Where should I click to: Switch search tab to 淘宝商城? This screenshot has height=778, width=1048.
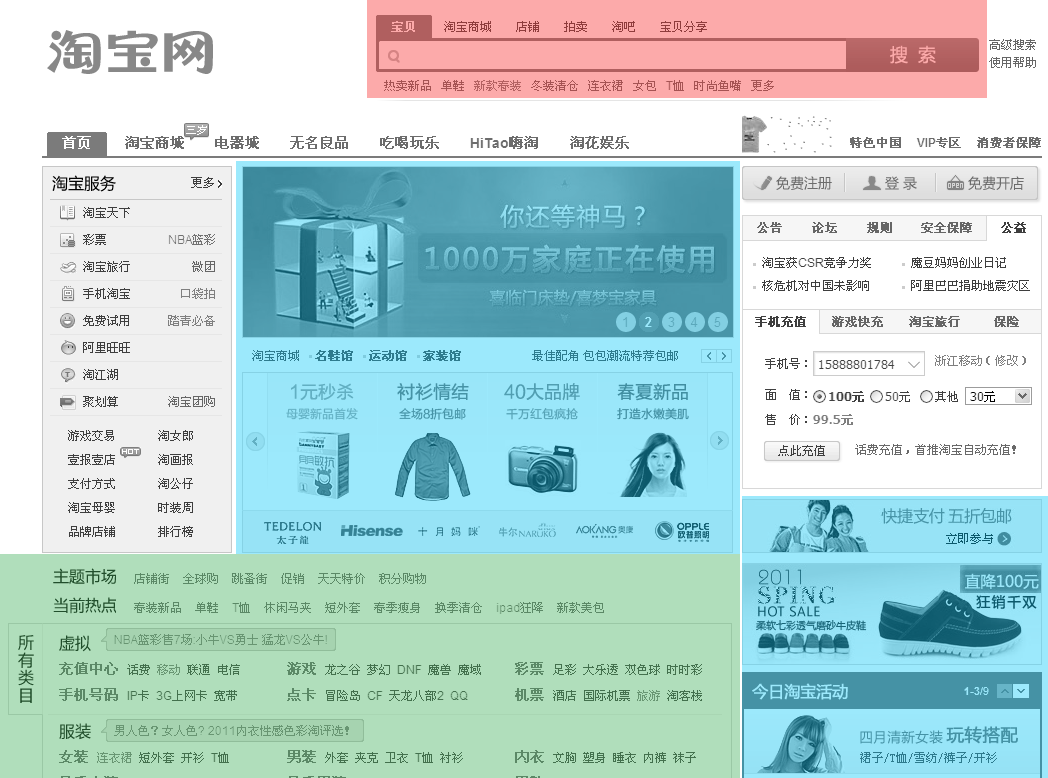pyautogui.click(x=467, y=27)
